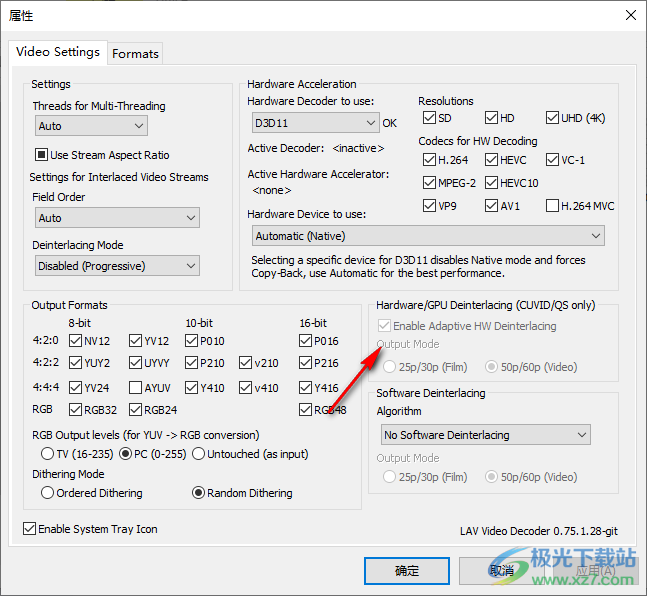Select Untouched (as input) RGB level
This screenshot has height=596, width=647.
pyautogui.click(x=198, y=454)
